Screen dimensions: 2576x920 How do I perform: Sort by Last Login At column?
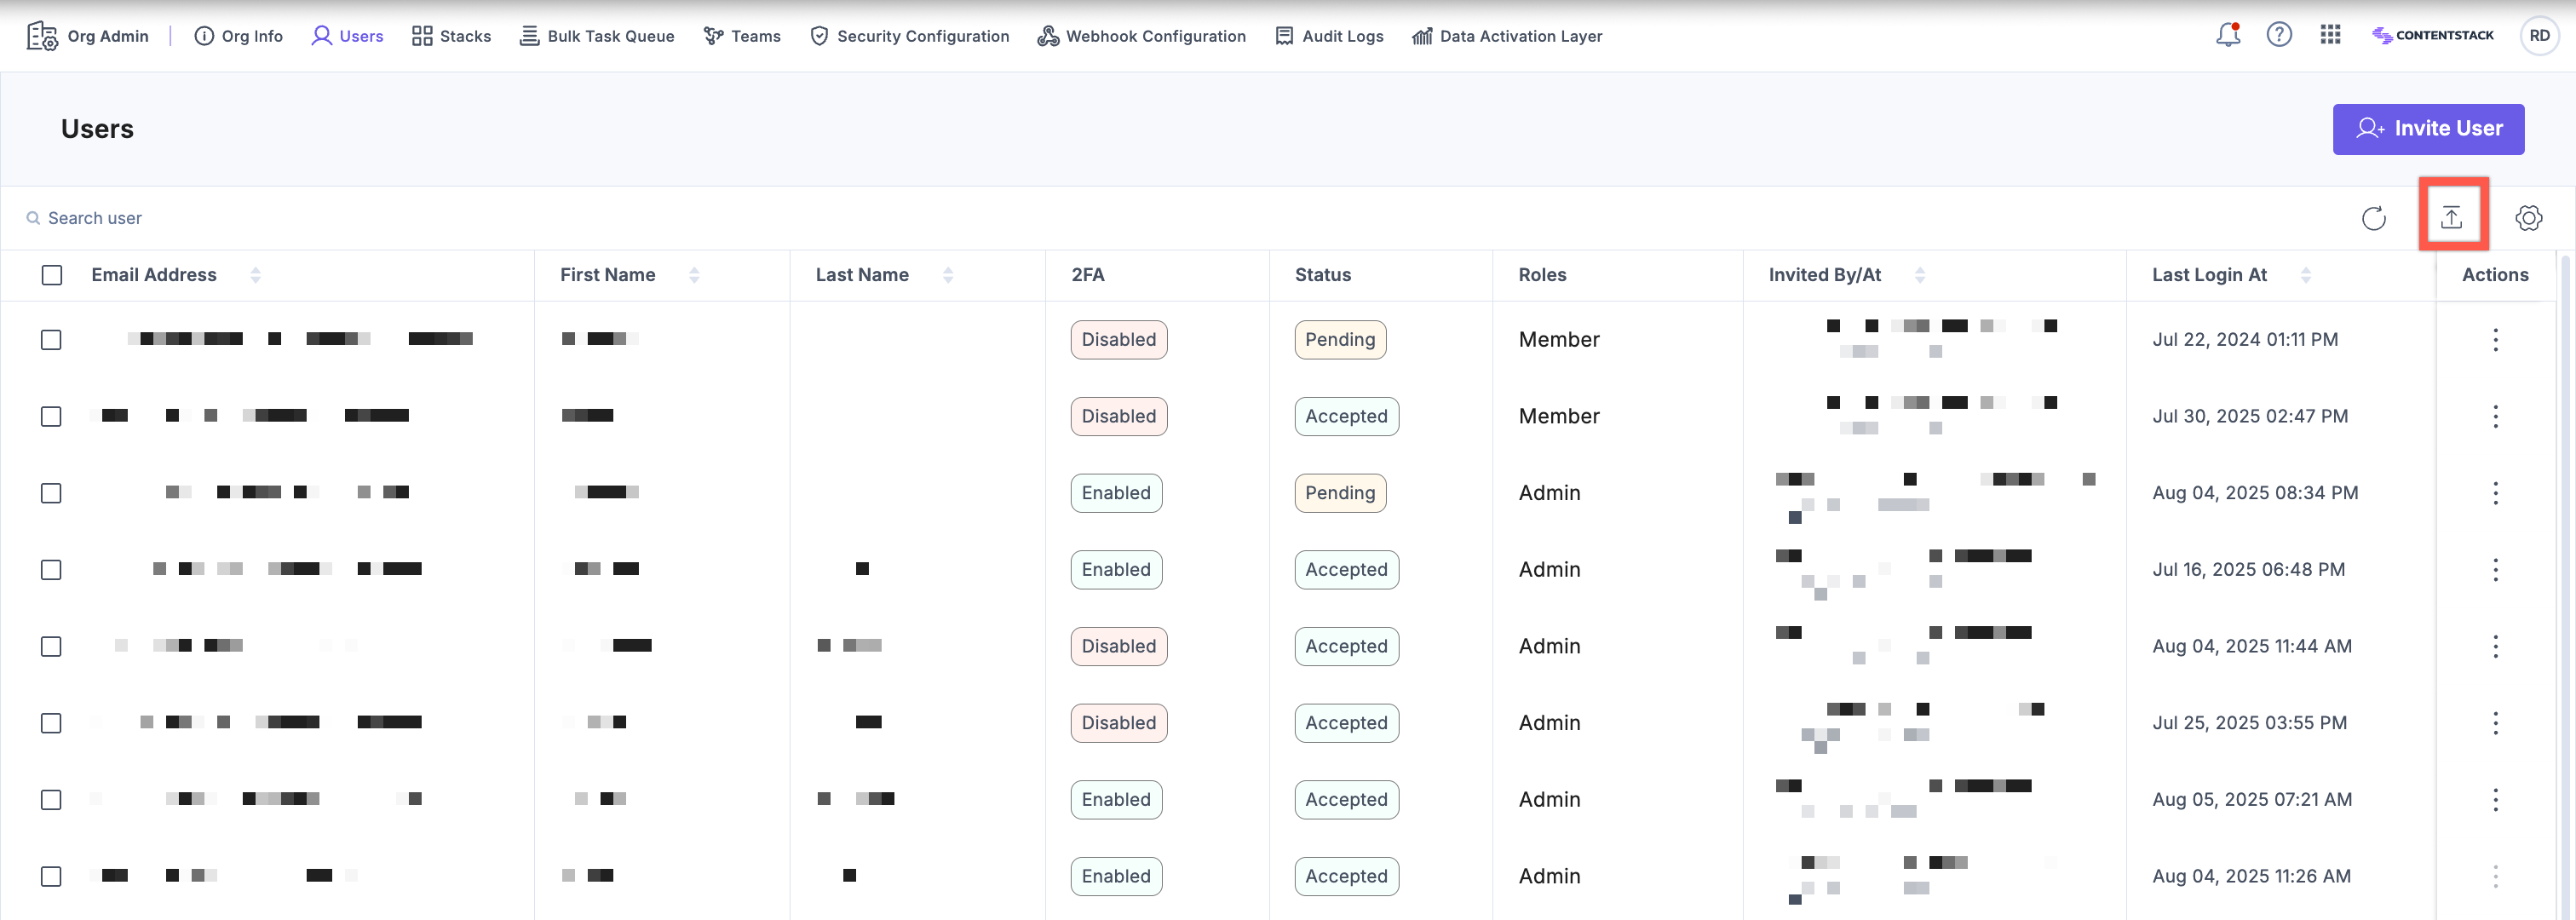click(x=2305, y=275)
